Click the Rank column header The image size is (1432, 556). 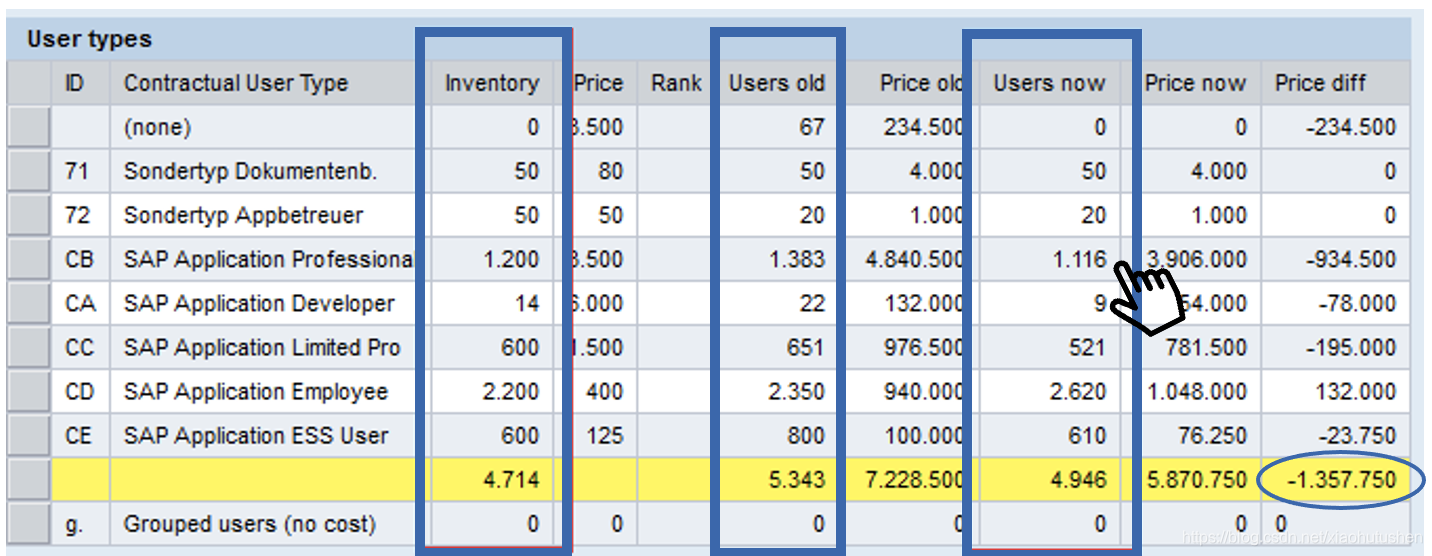coord(676,83)
